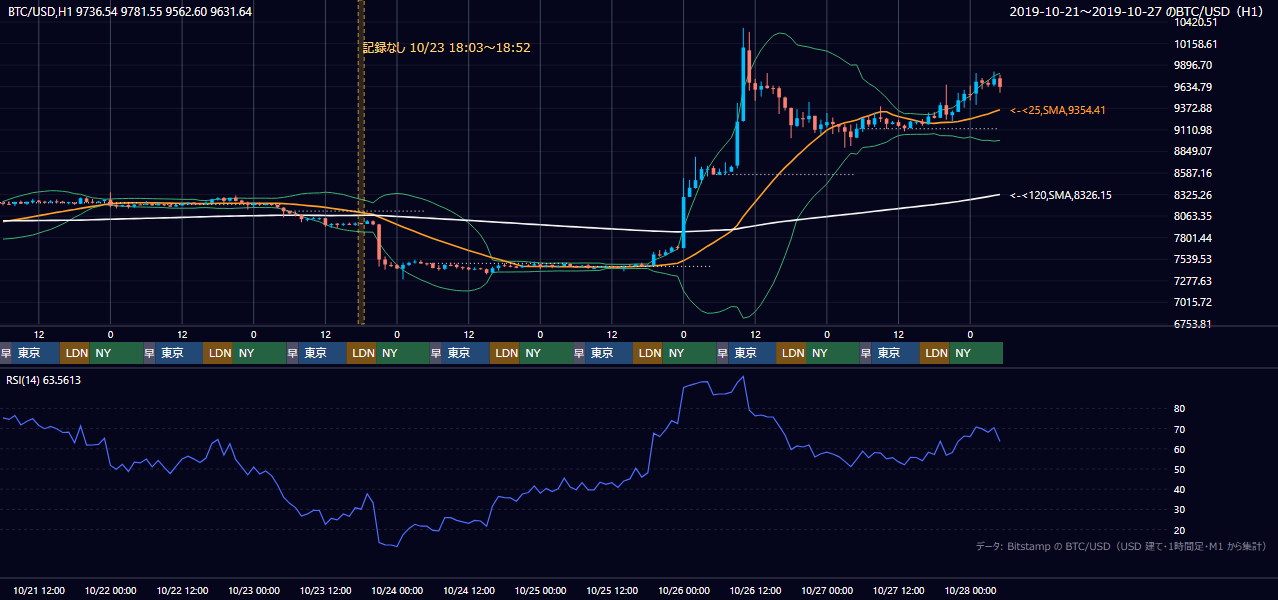Select the 10/26 12:00 time label
Image resolution: width=1278 pixels, height=600 pixels.
[755, 591]
